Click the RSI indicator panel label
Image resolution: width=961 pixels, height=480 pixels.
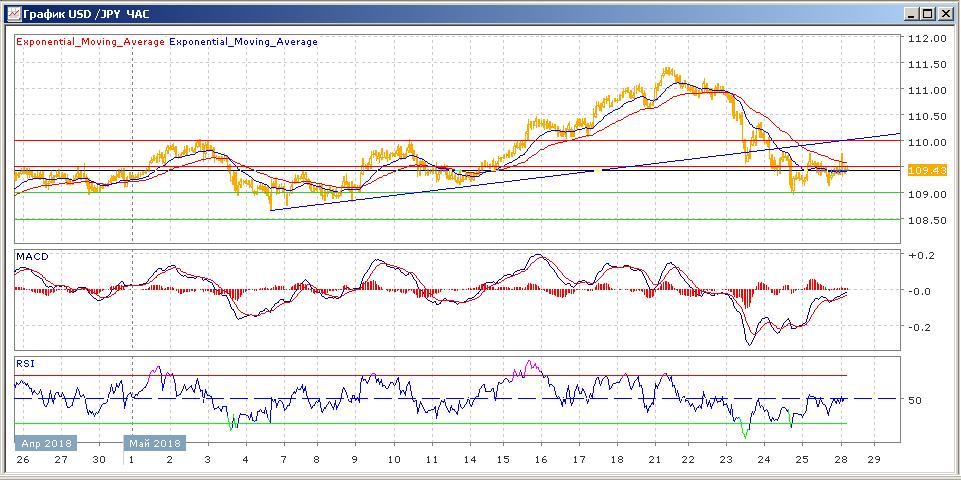coord(25,364)
